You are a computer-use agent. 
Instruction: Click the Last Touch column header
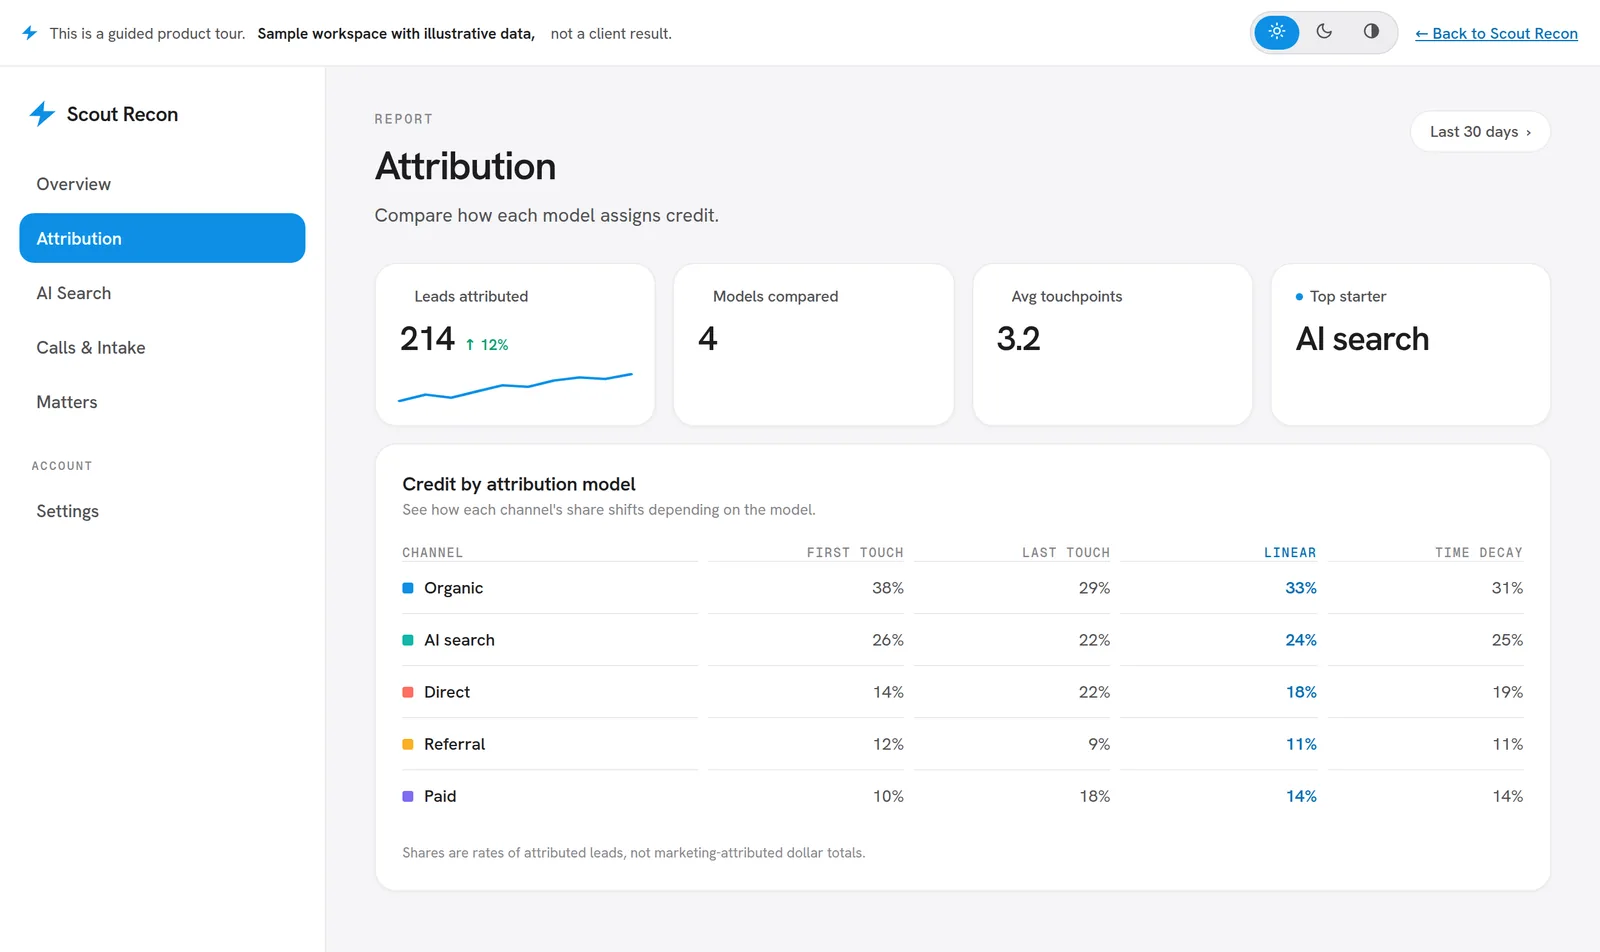[1066, 552]
